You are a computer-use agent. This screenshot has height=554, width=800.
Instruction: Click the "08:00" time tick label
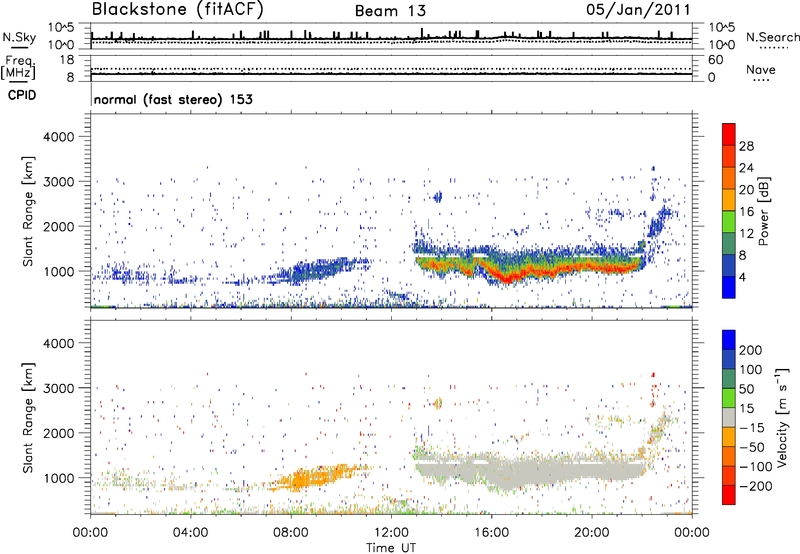point(291,533)
